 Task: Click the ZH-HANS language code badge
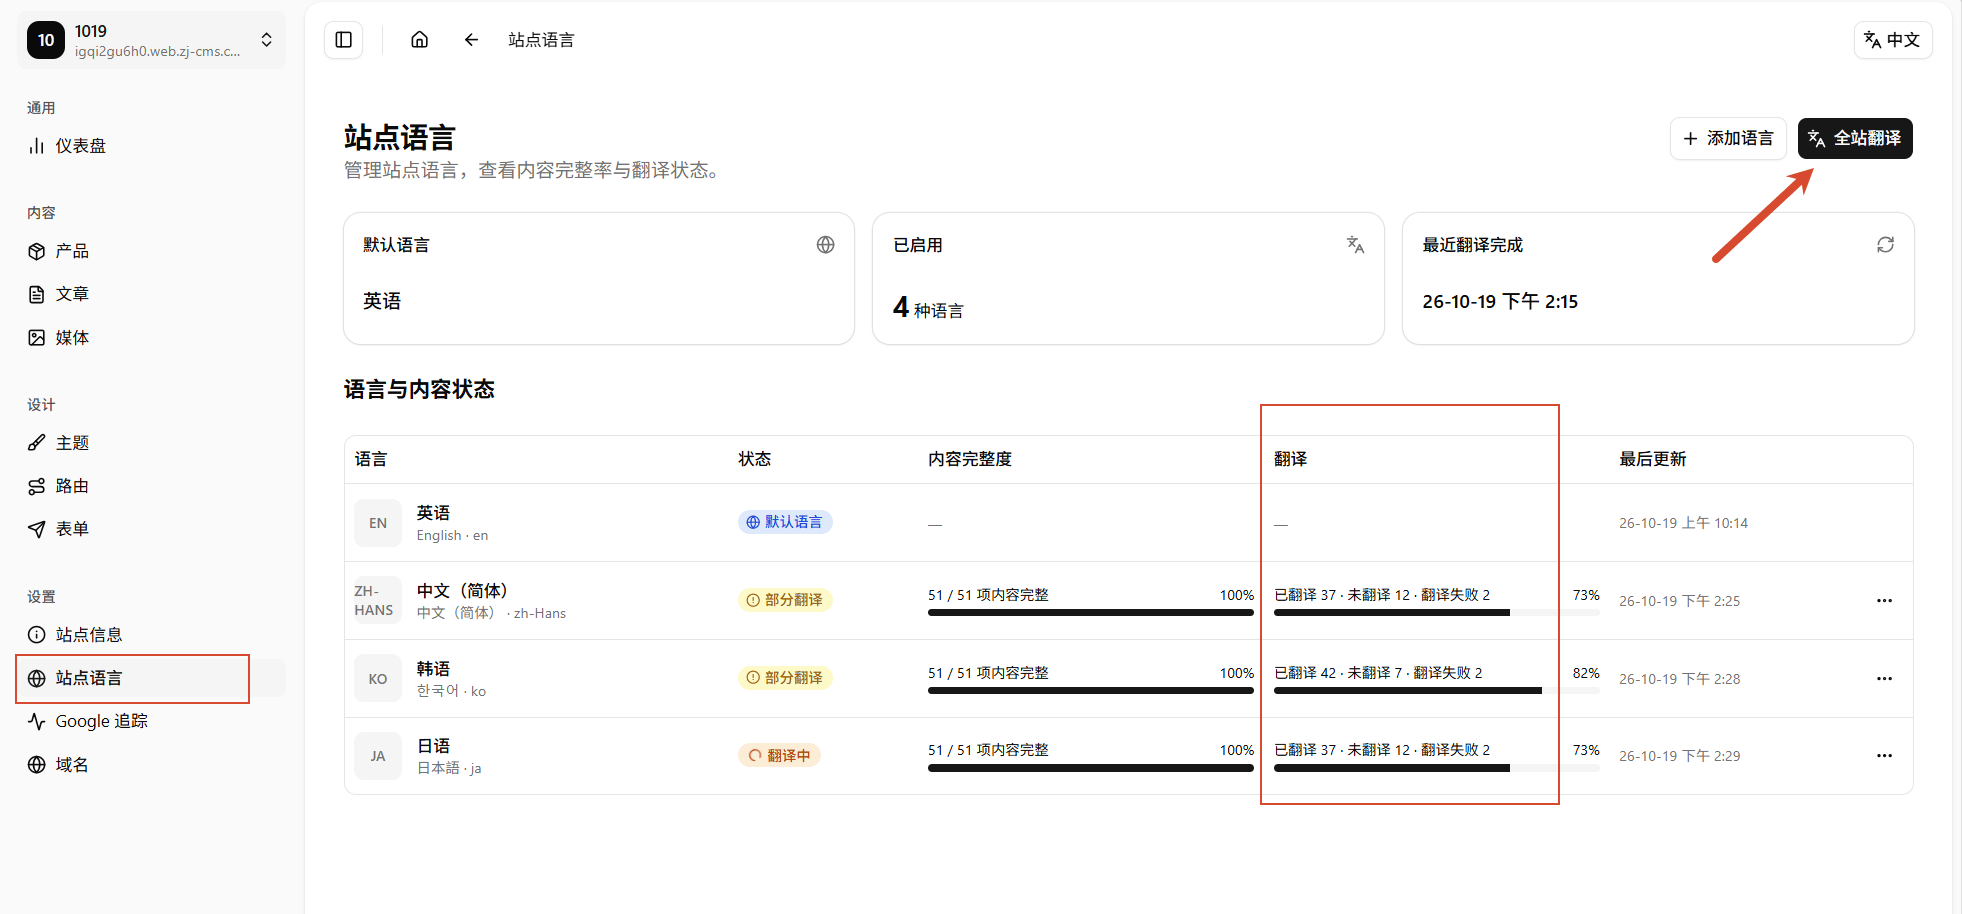[378, 601]
